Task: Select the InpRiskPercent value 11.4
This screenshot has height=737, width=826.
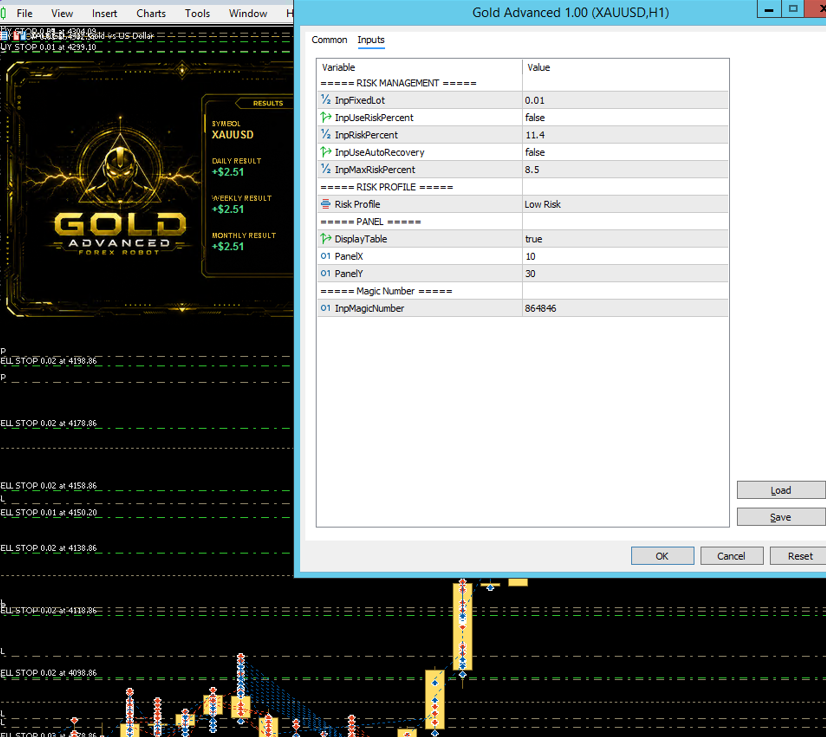Action: pyautogui.click(x=625, y=135)
